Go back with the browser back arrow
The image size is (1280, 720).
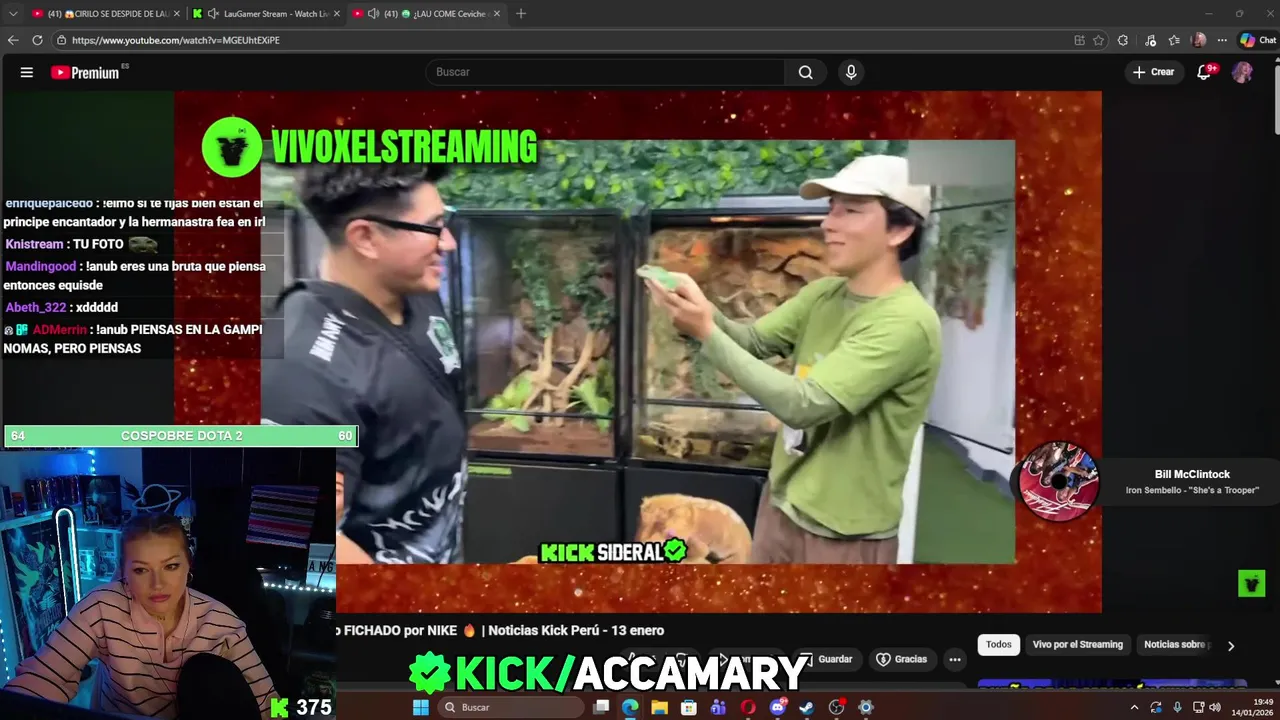coord(13,40)
